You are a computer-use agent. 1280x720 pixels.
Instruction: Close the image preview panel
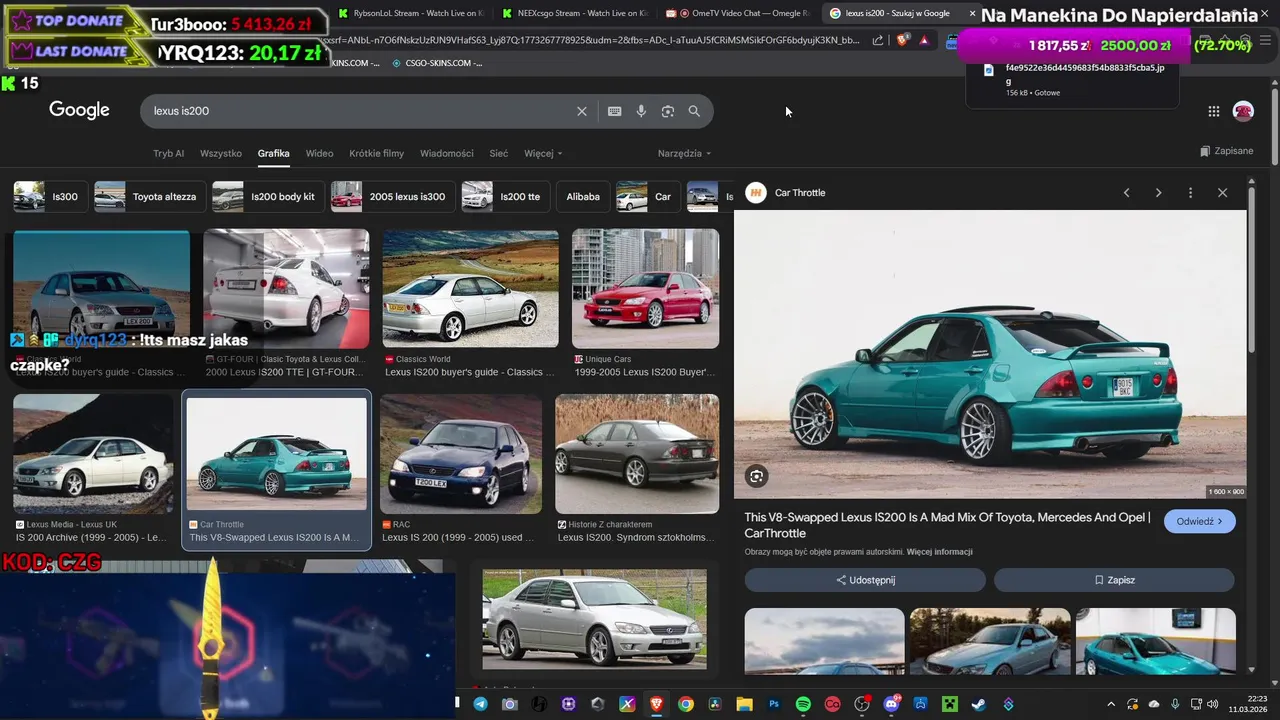coord(1222,193)
